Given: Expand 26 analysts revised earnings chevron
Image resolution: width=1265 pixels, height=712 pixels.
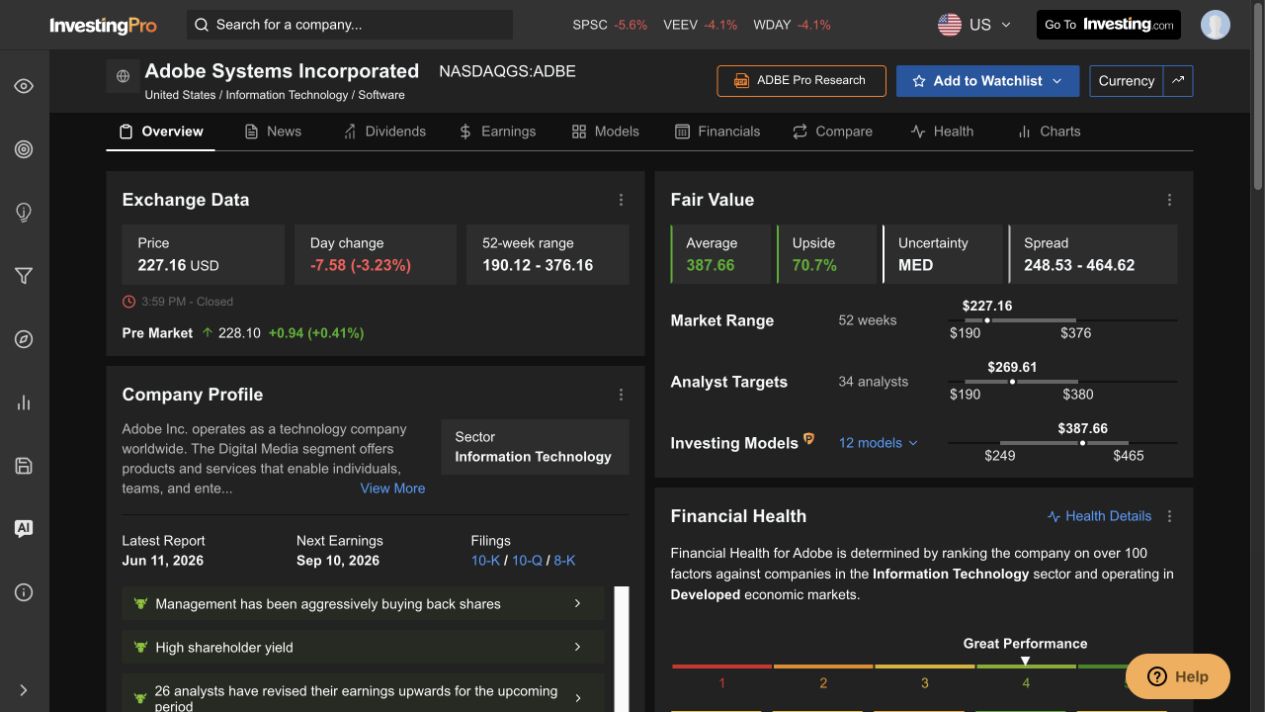Looking at the screenshot, I should coord(577,697).
